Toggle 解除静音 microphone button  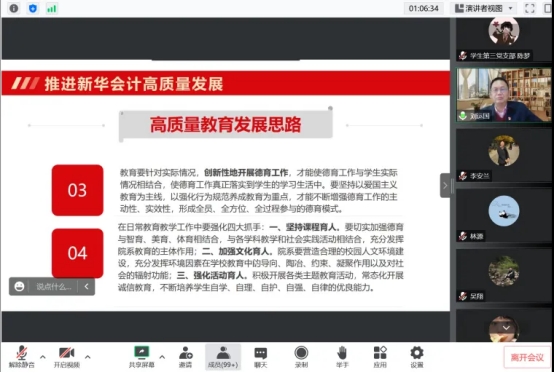[22, 357]
